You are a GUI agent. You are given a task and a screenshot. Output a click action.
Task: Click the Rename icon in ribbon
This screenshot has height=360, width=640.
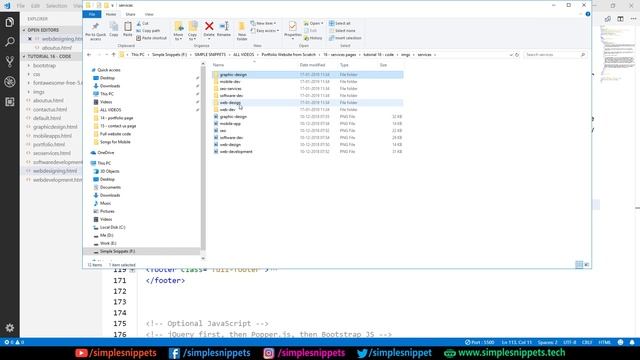pyautogui.click(x=224, y=27)
